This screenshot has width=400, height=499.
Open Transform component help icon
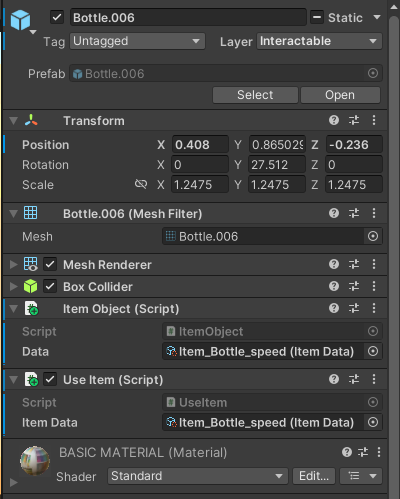[x=334, y=120]
